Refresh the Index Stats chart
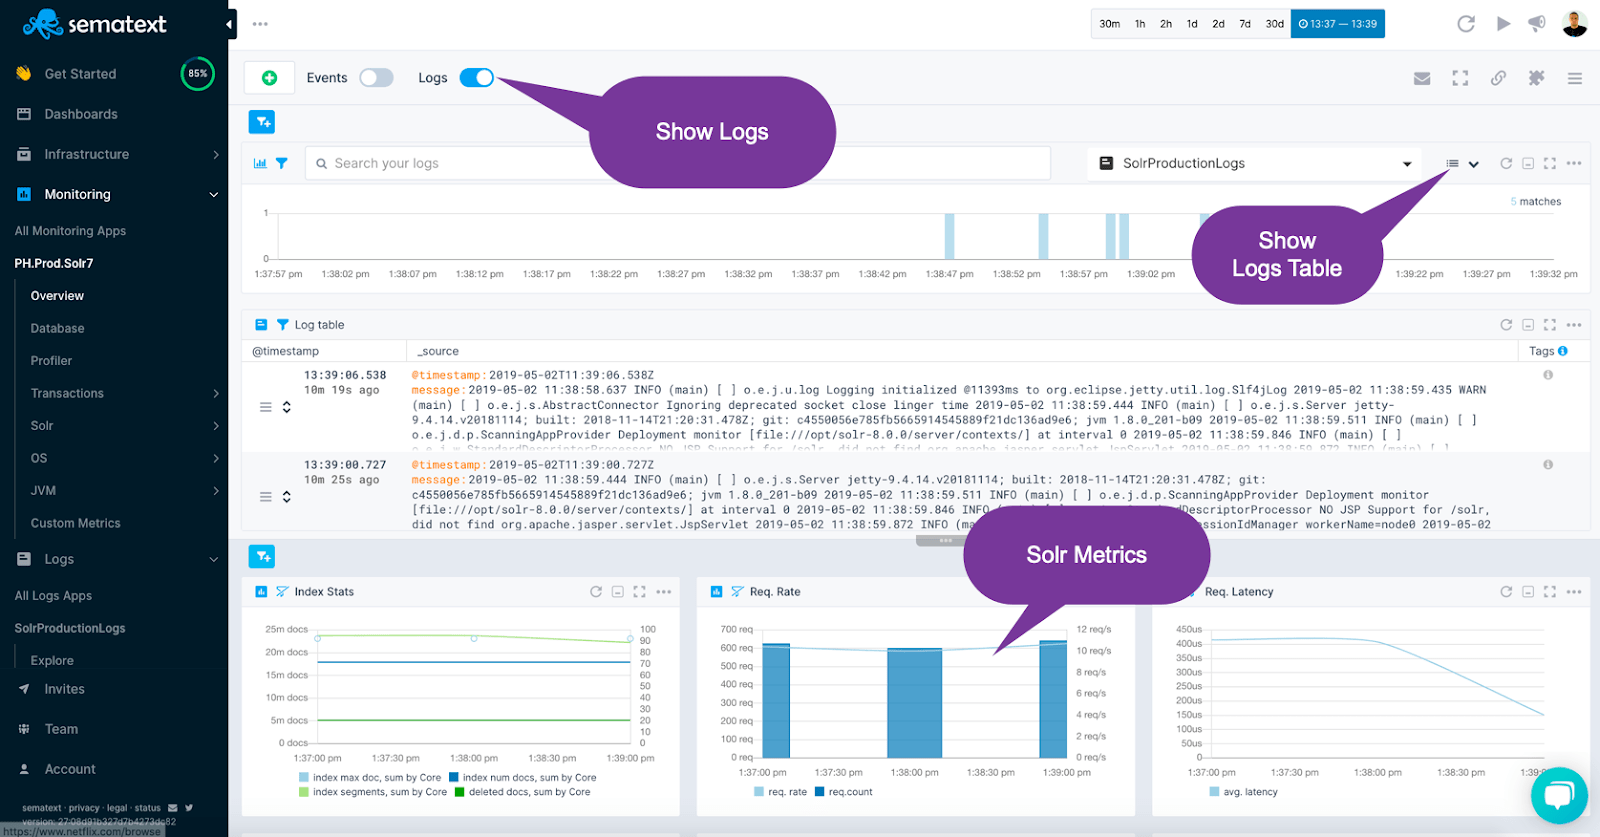1600x837 pixels. click(596, 592)
